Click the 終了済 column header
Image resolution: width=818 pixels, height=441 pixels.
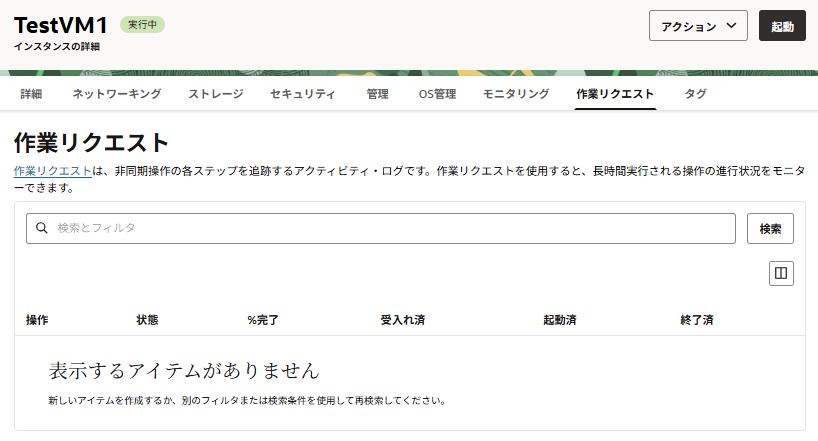pyautogui.click(x=696, y=320)
